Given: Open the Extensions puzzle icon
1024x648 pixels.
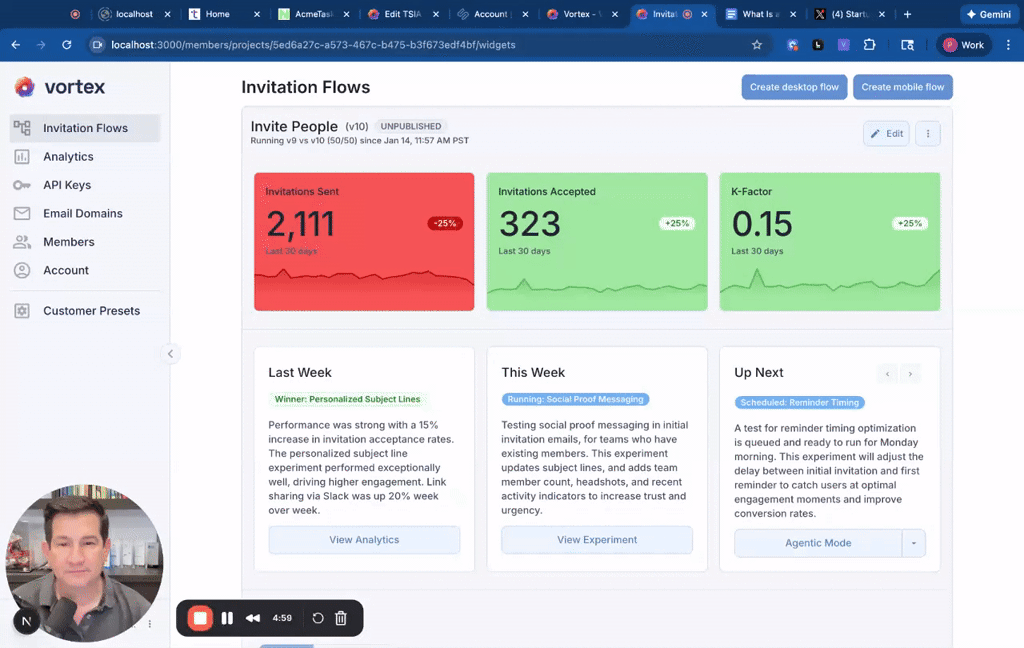Looking at the screenshot, I should [869, 45].
